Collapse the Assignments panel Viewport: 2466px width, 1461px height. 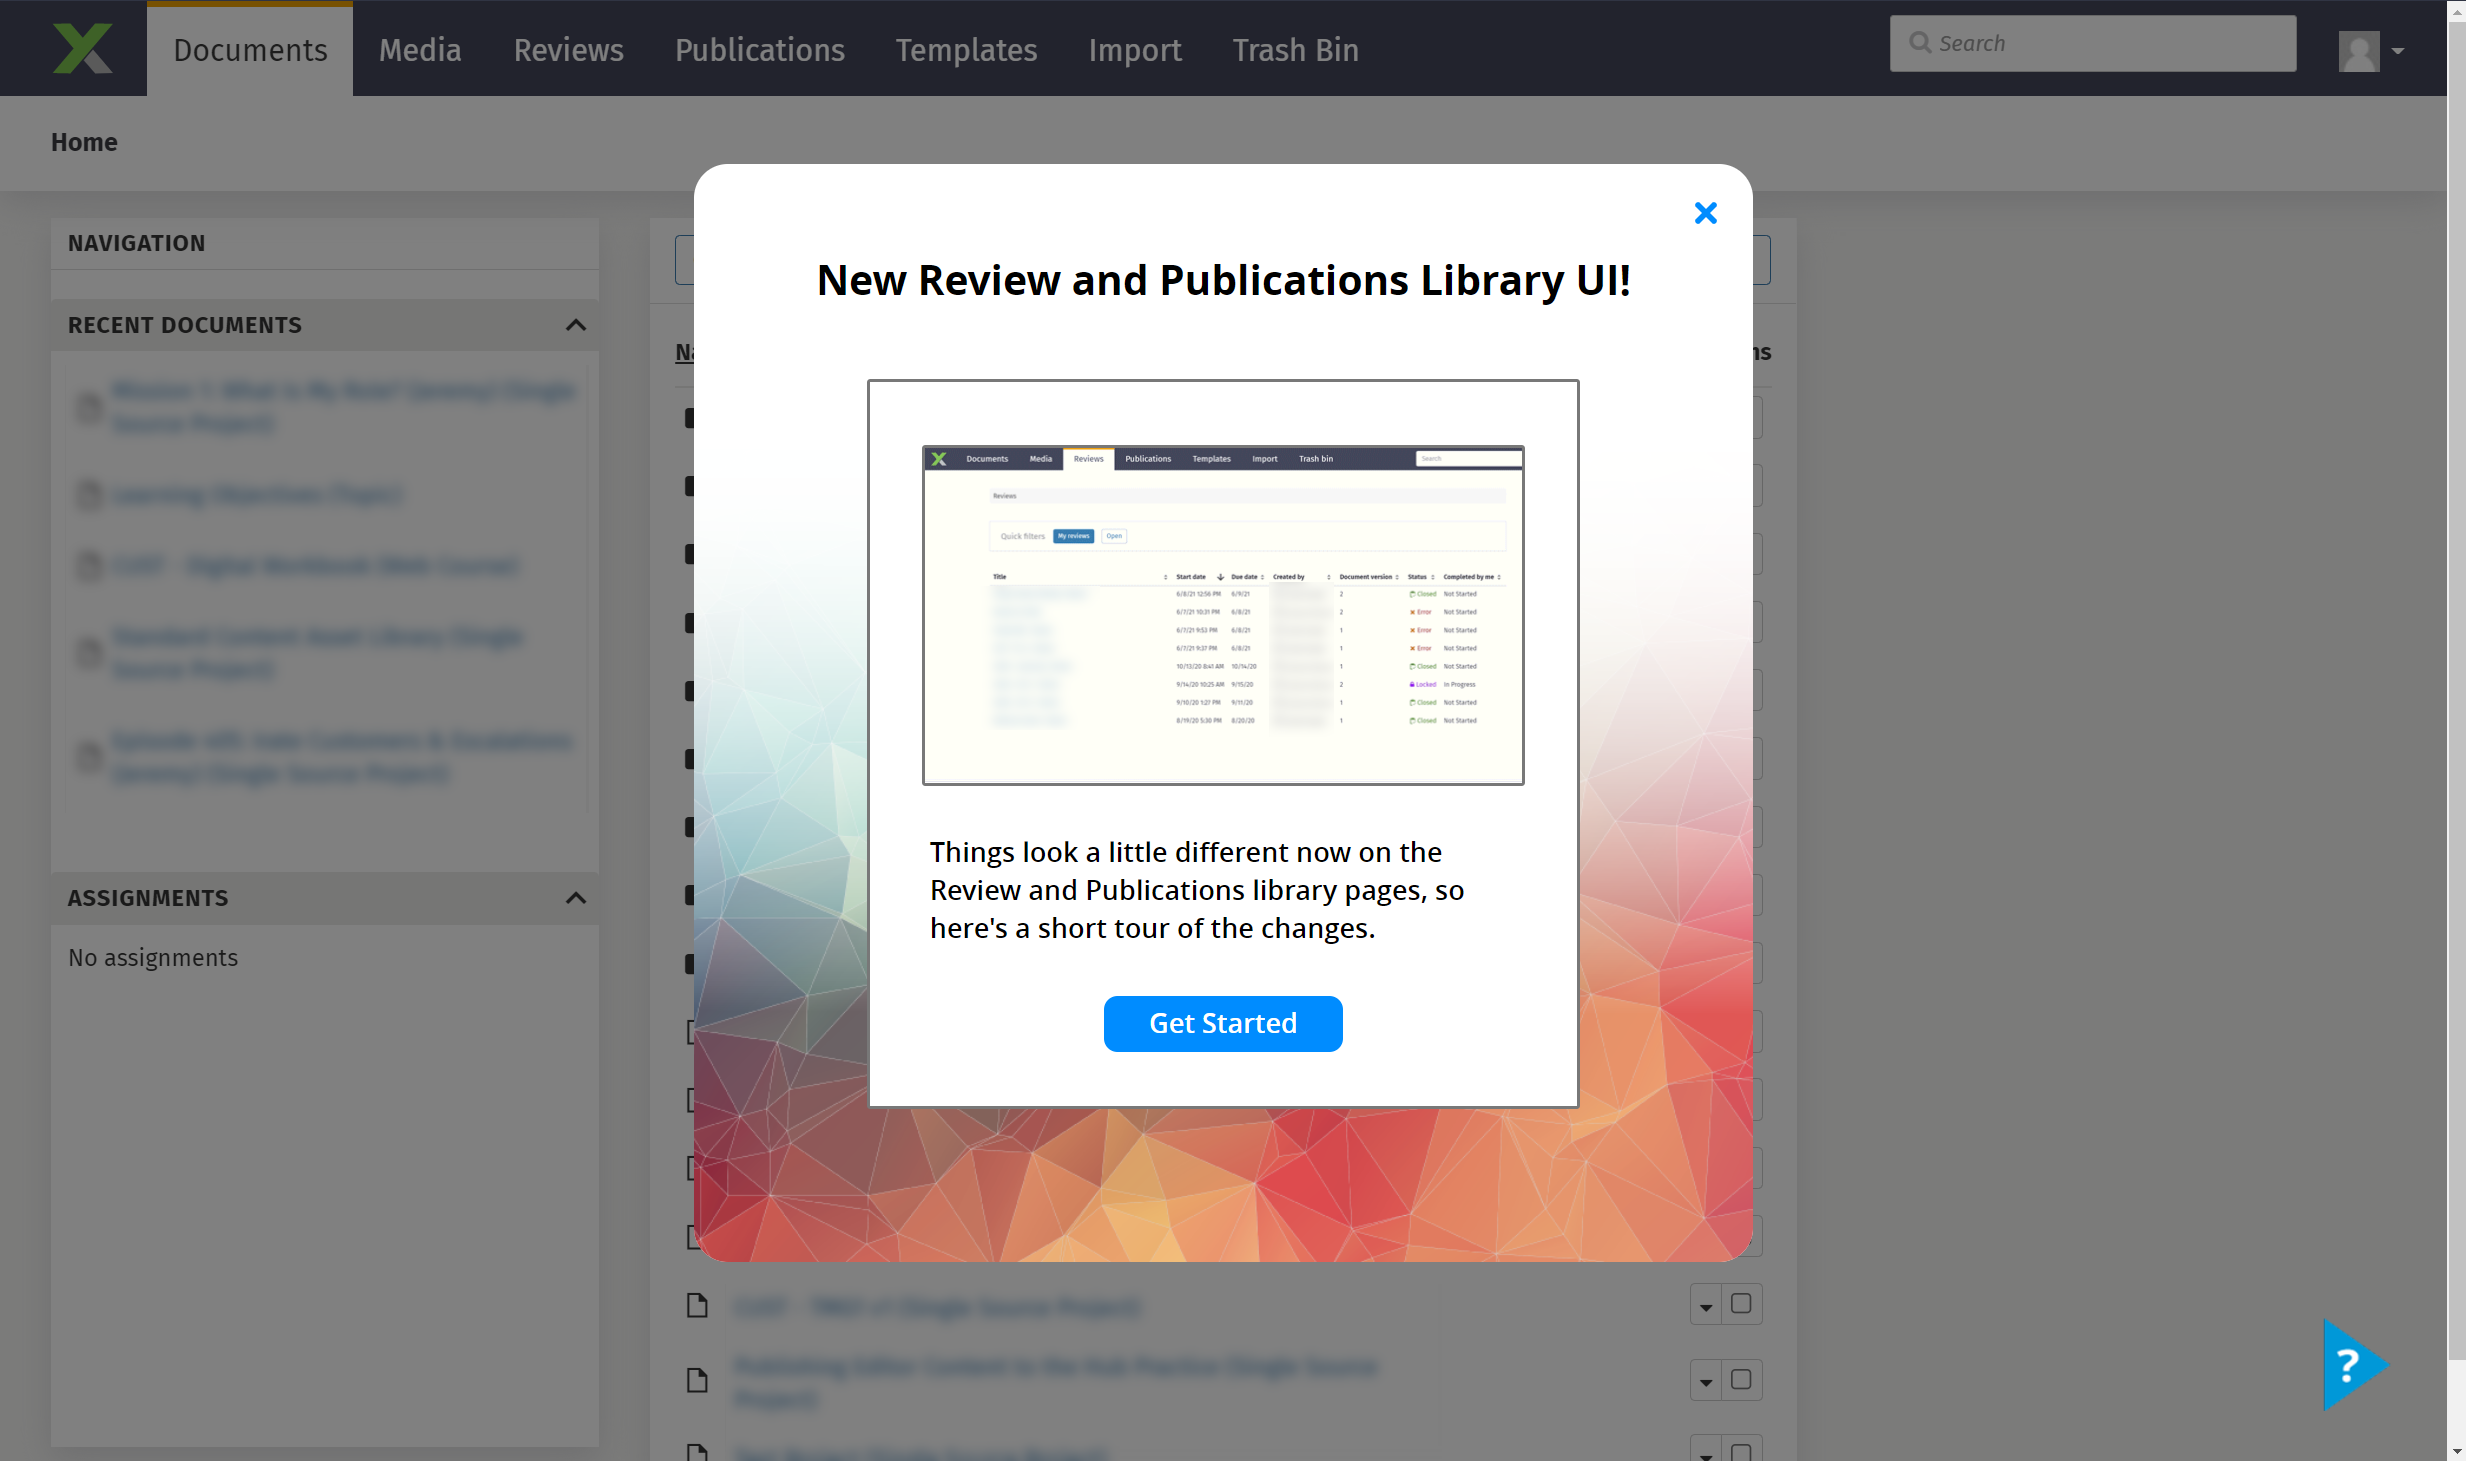click(576, 898)
